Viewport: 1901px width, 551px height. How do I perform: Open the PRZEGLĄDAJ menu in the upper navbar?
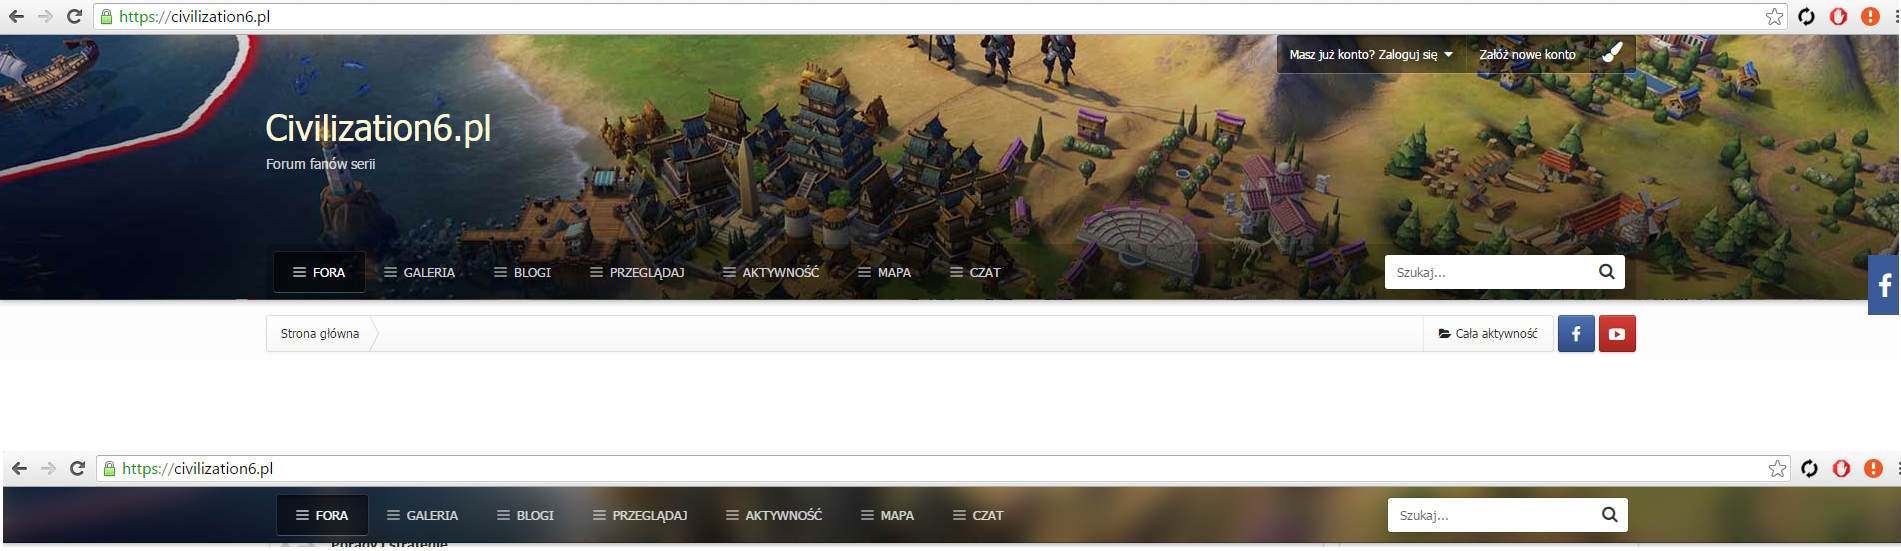(637, 272)
